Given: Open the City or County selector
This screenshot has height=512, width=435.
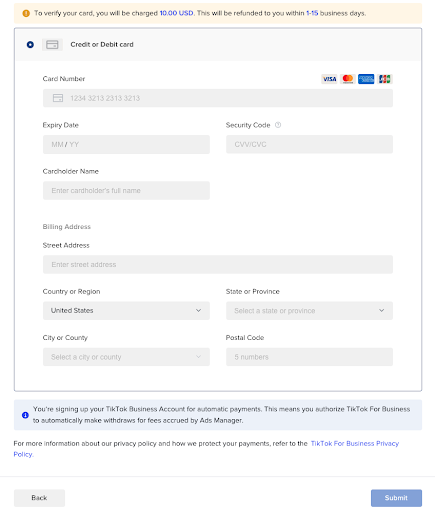Looking at the screenshot, I should [126, 357].
